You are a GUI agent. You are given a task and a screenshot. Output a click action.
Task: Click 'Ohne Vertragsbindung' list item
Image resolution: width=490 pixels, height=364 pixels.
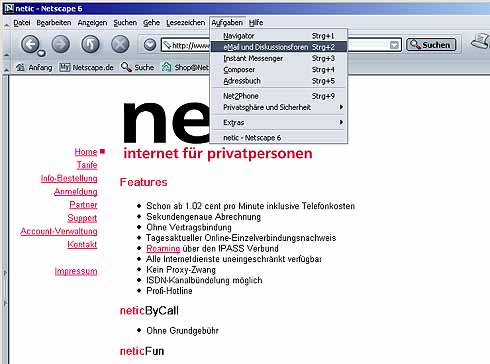[189, 227]
